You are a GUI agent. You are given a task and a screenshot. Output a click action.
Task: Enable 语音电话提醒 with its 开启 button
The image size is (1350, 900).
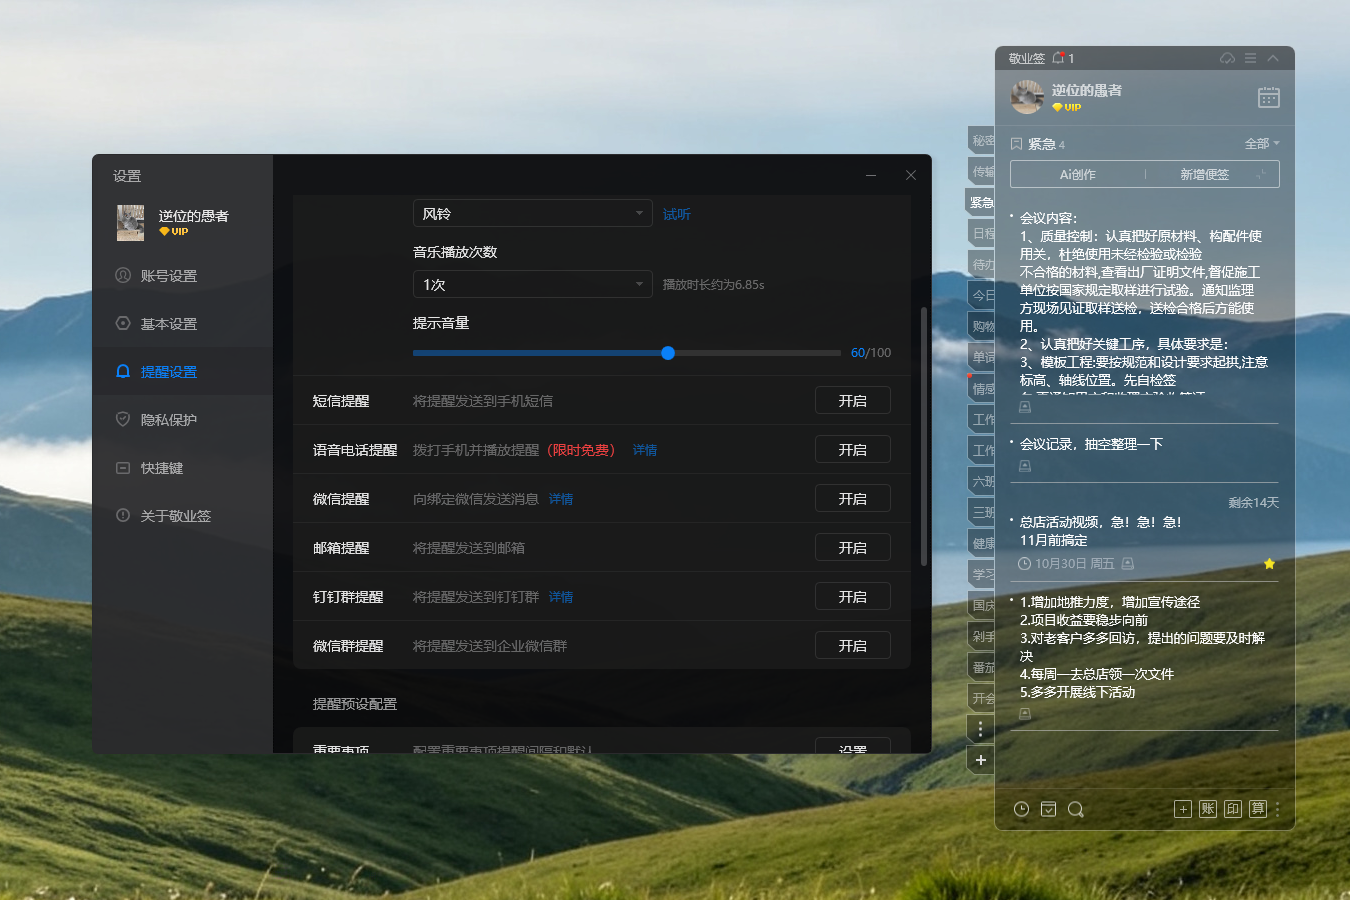click(852, 450)
